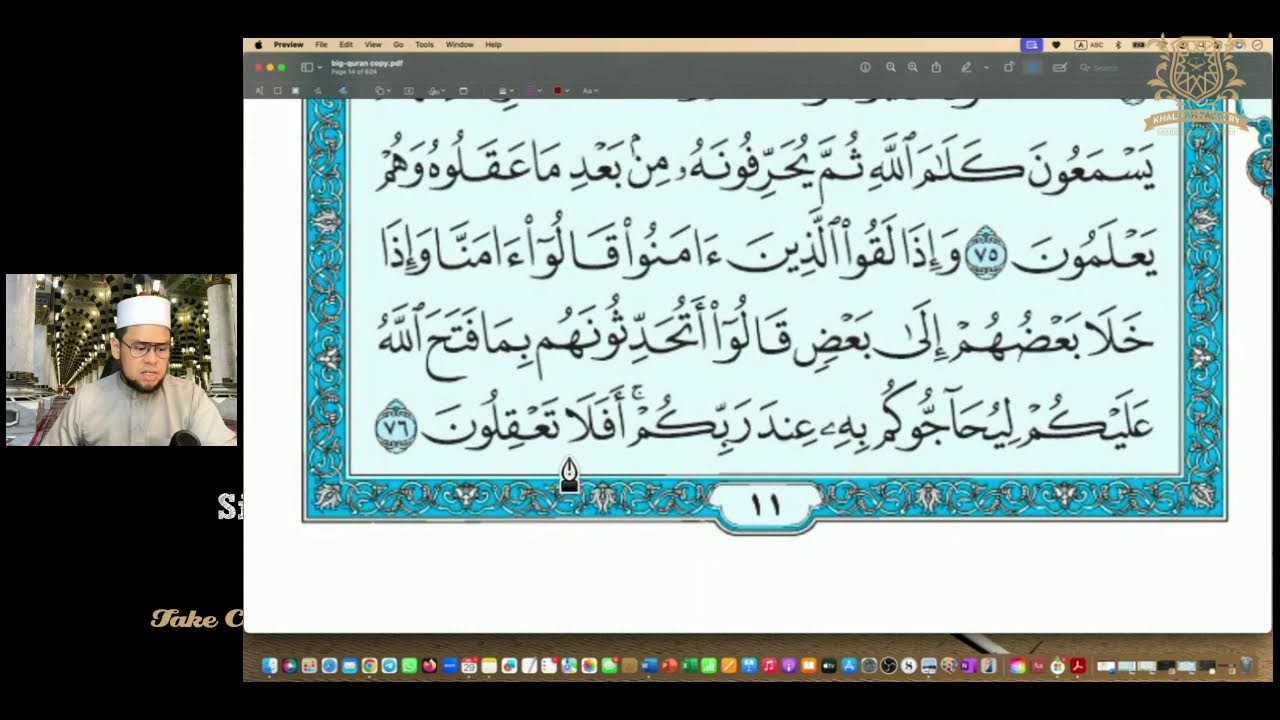Click the big-quran copy.pdf document title
The height and width of the screenshot is (720, 1280).
pos(367,63)
